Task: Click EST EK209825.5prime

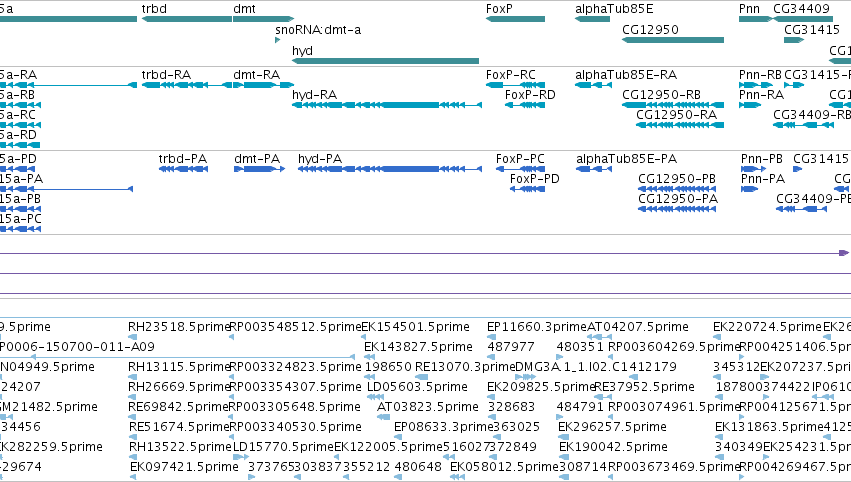Action: pos(542,387)
